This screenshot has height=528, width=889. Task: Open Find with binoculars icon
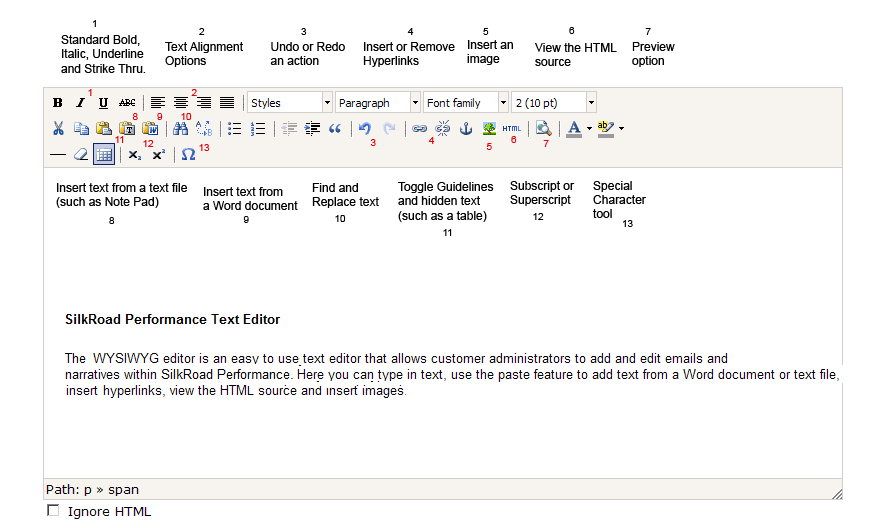point(180,129)
